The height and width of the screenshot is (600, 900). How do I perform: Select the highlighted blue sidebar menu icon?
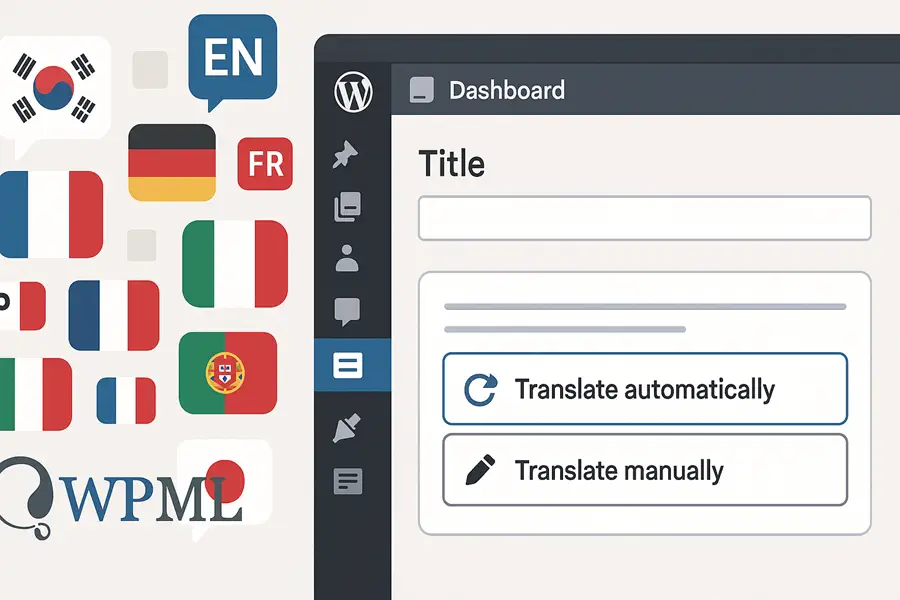(348, 365)
